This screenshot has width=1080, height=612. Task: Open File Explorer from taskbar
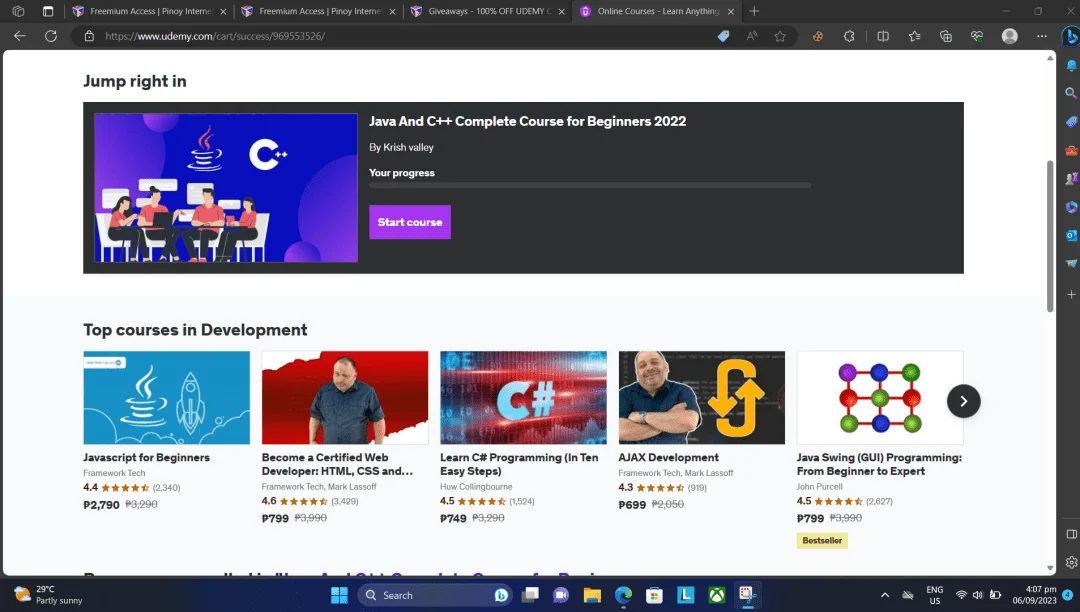coord(592,595)
